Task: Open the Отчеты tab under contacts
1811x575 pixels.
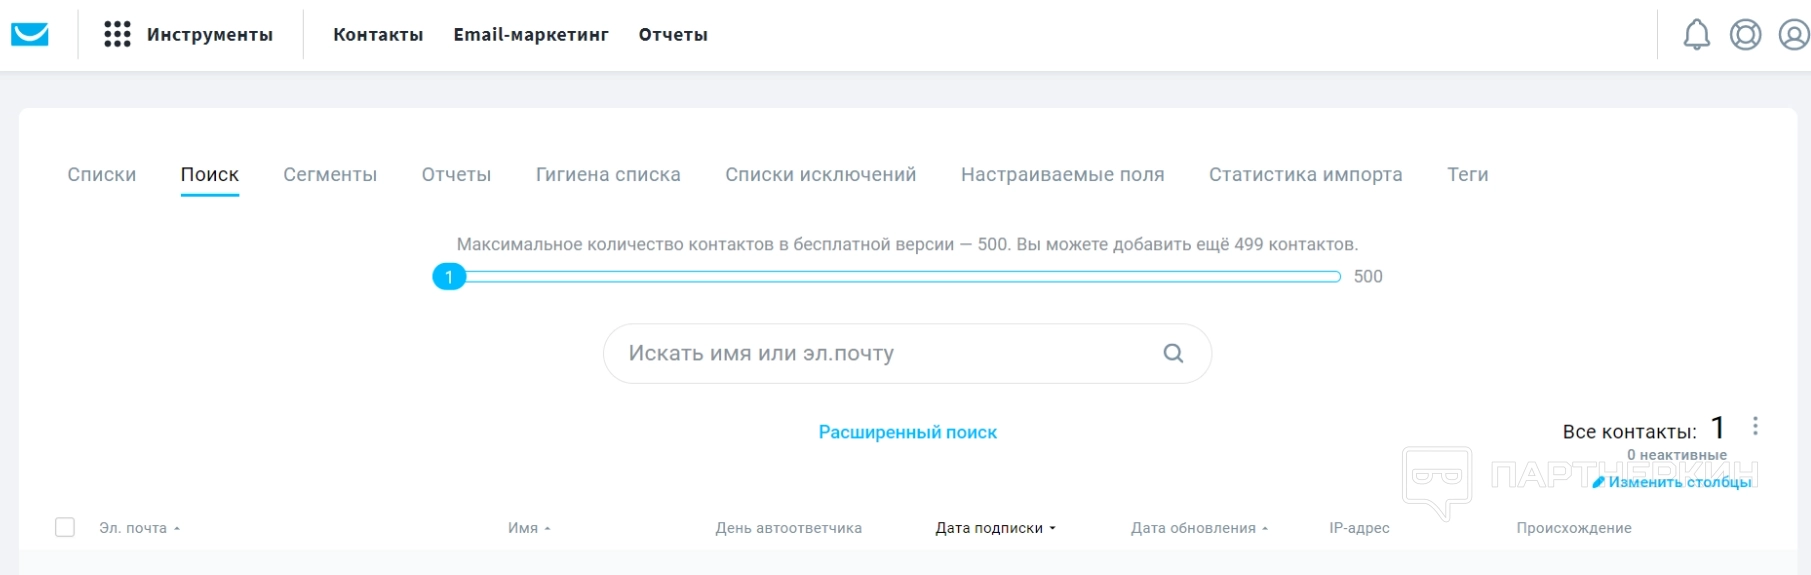Action: [x=456, y=174]
